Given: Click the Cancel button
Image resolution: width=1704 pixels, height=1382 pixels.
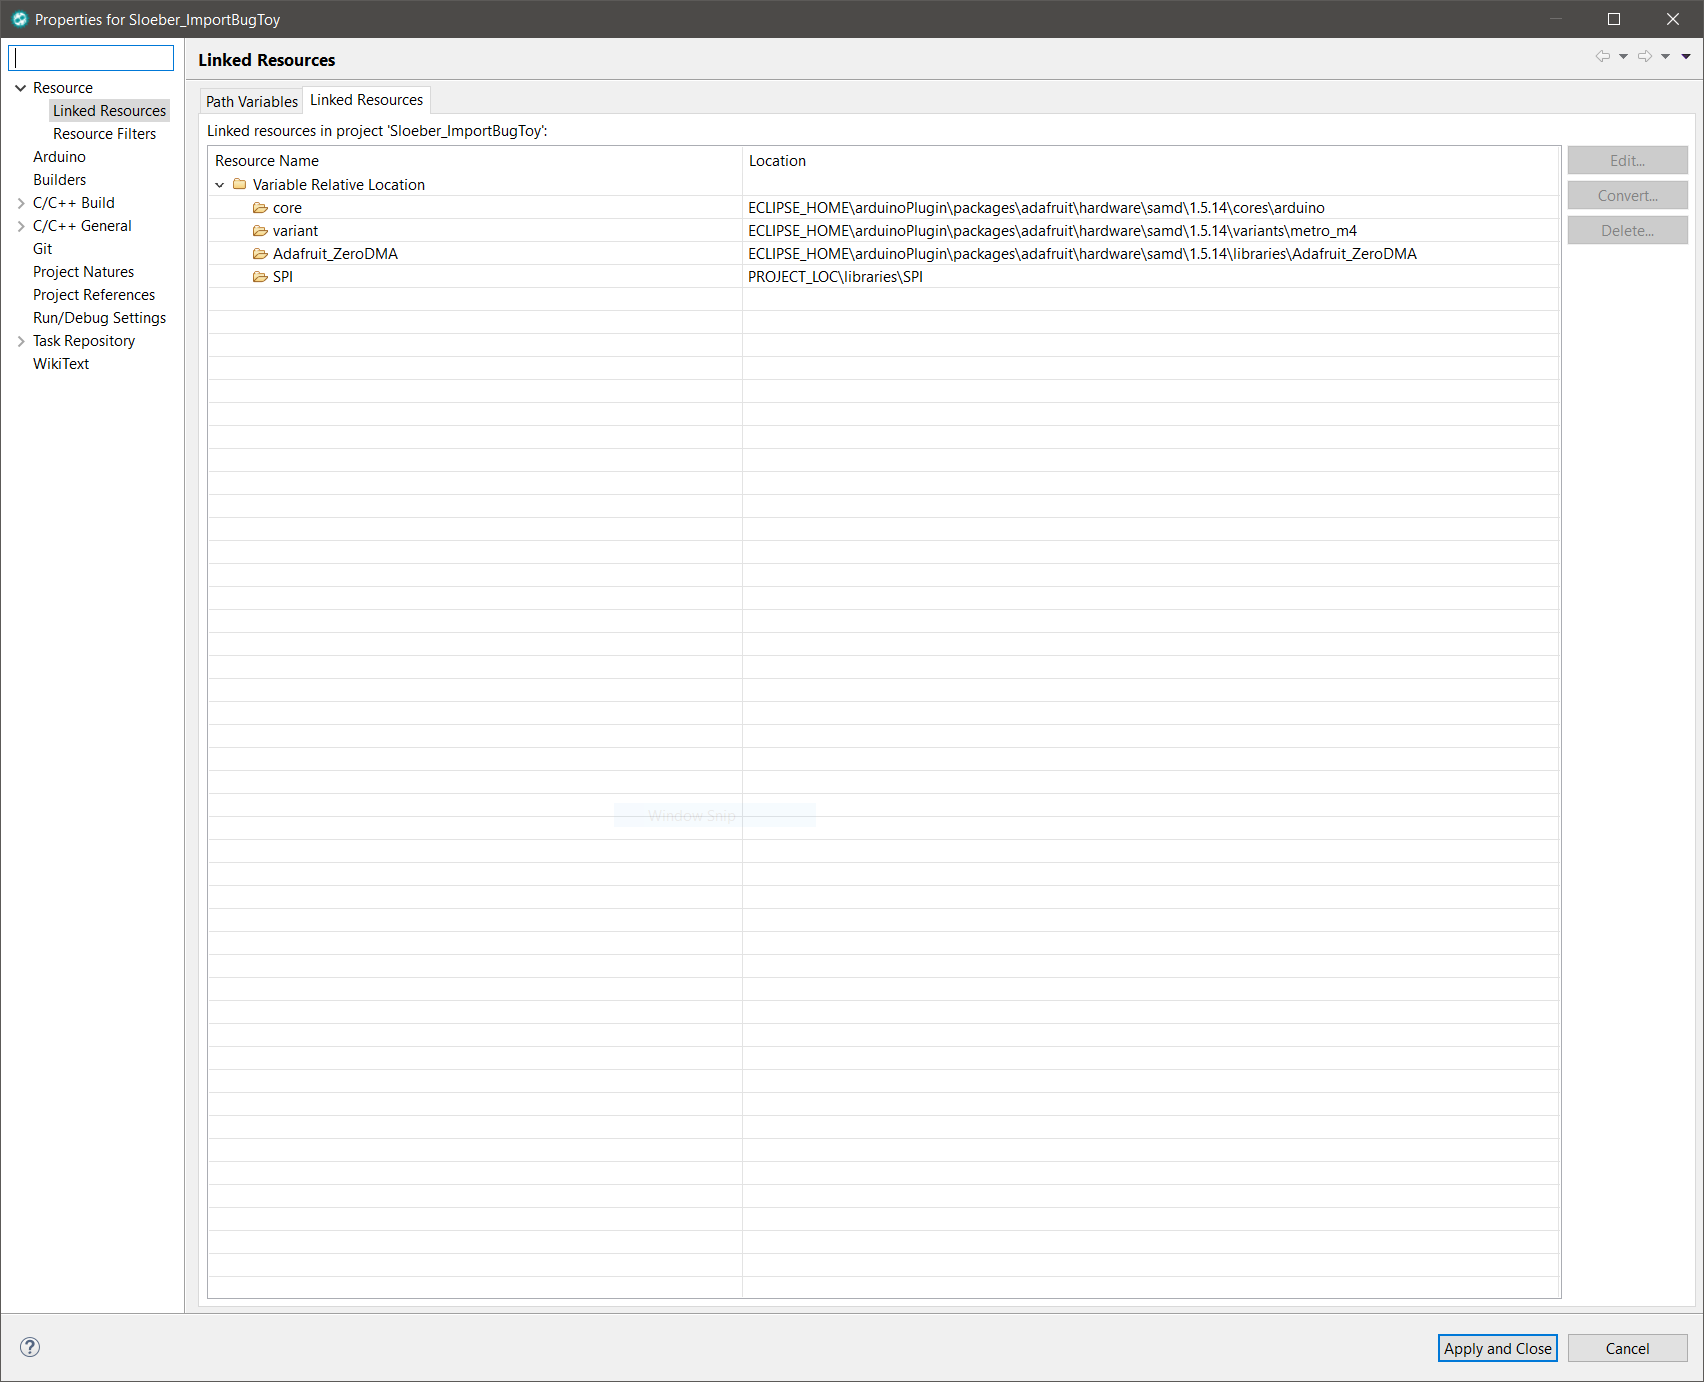Looking at the screenshot, I should click(1626, 1348).
